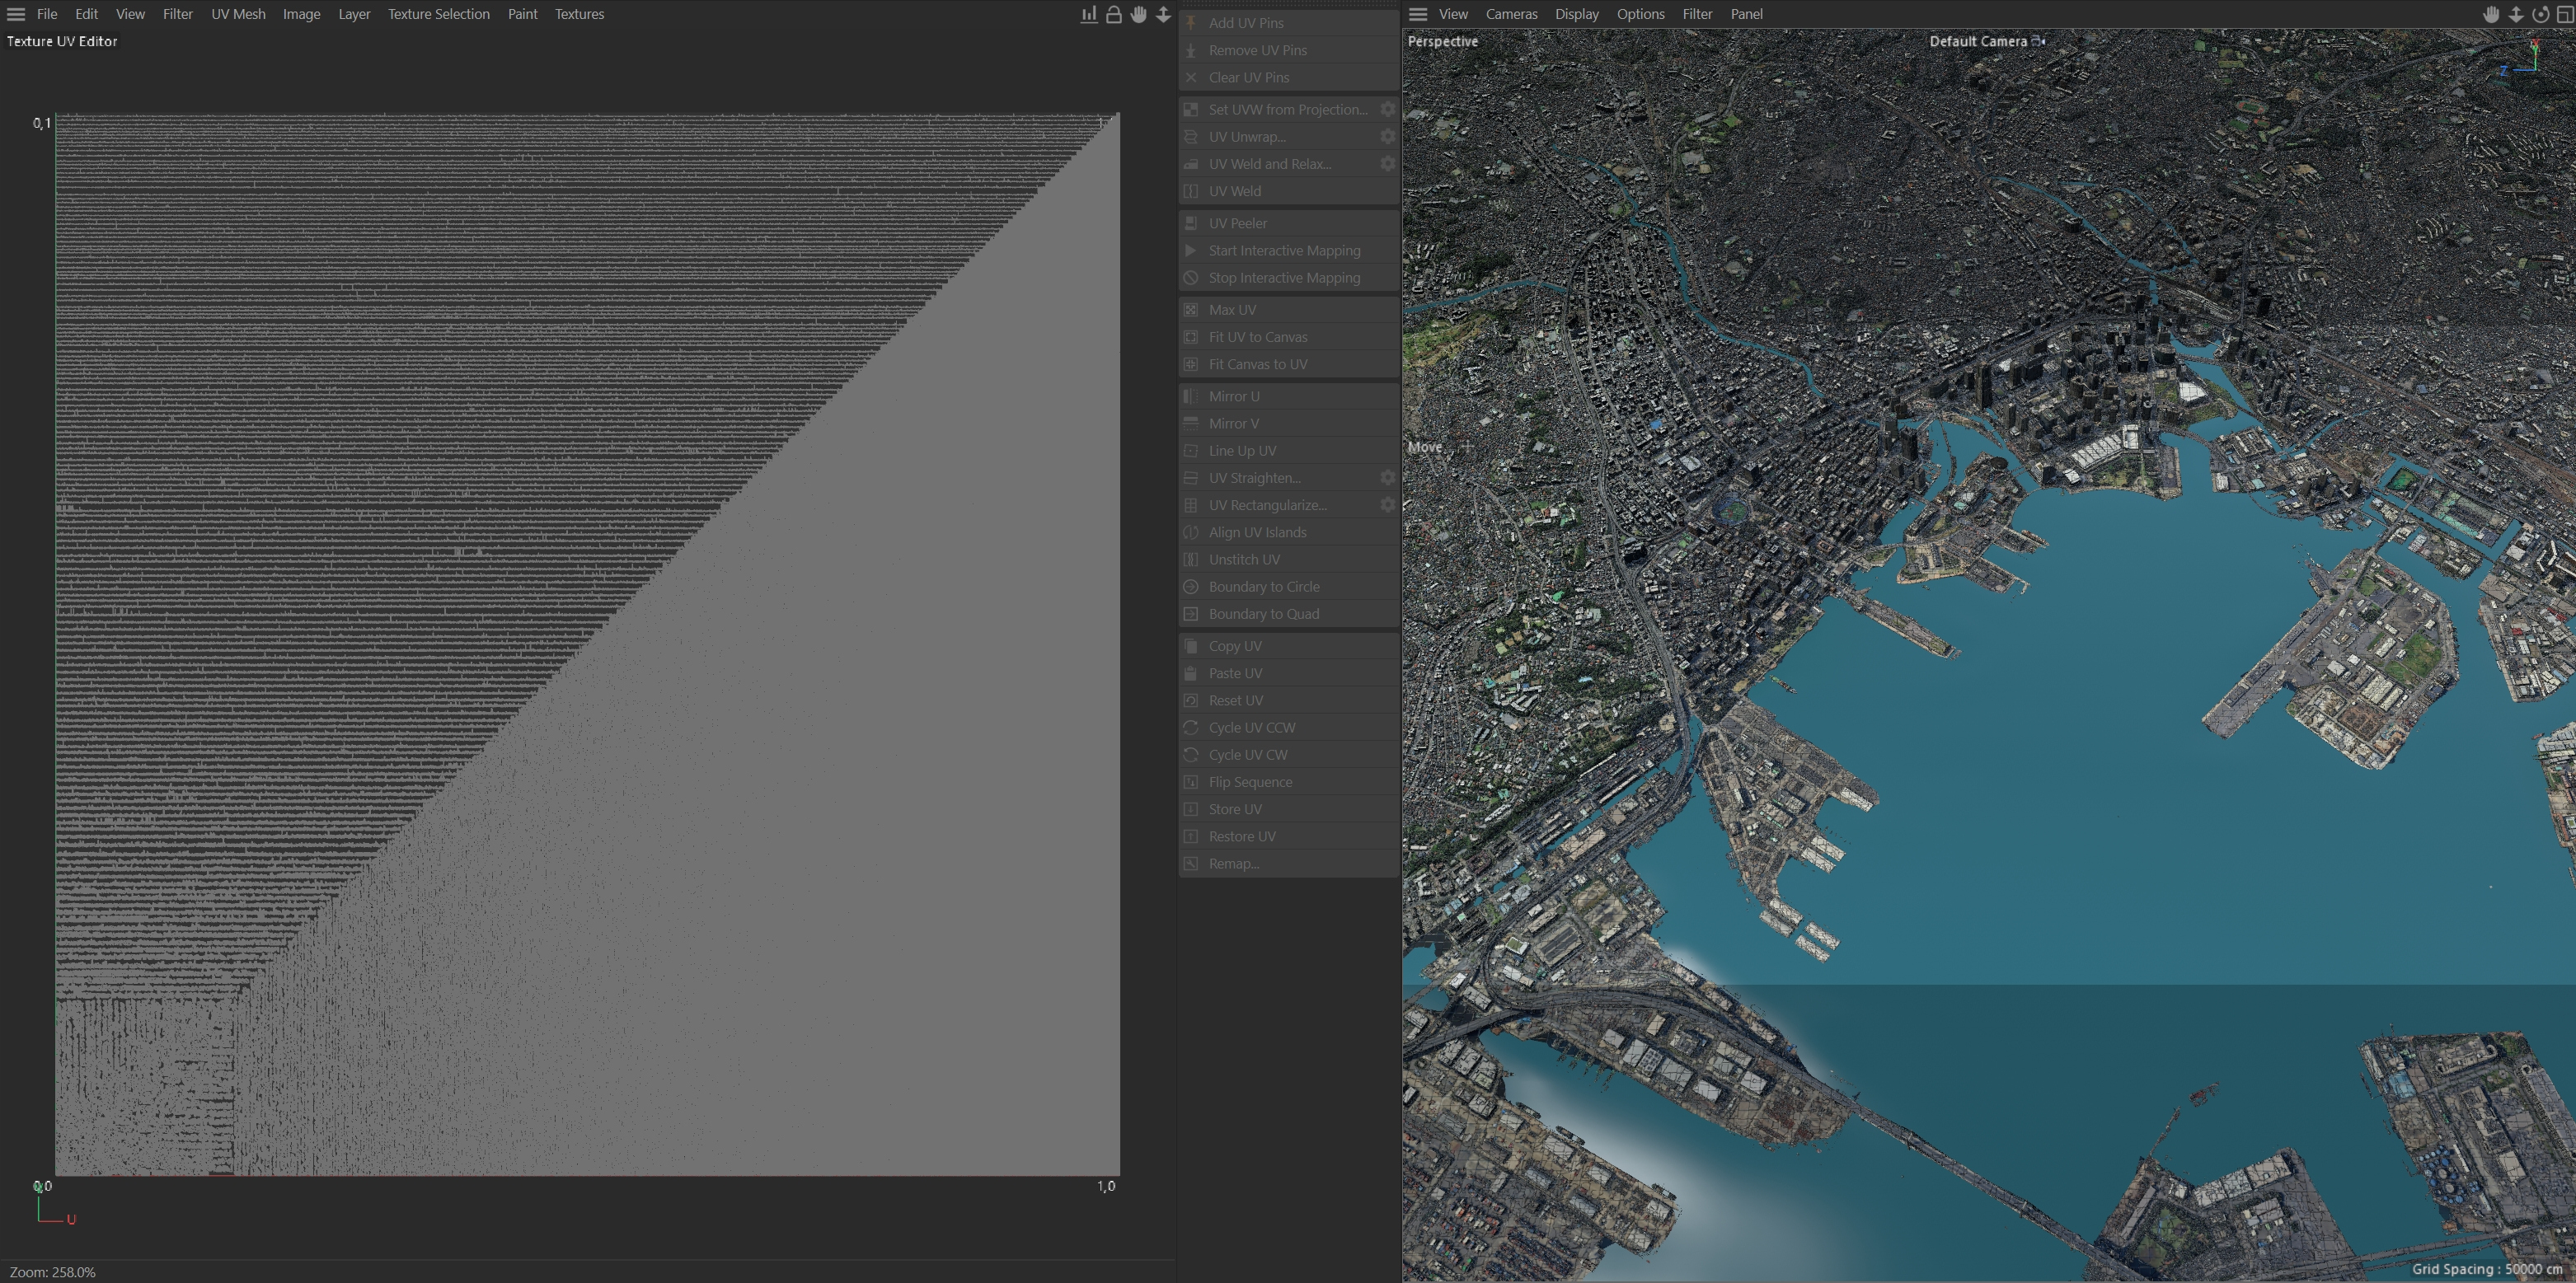Click the pan hand icon in UV Editor
The image size is (2576, 1283).
pyautogui.click(x=1138, y=14)
